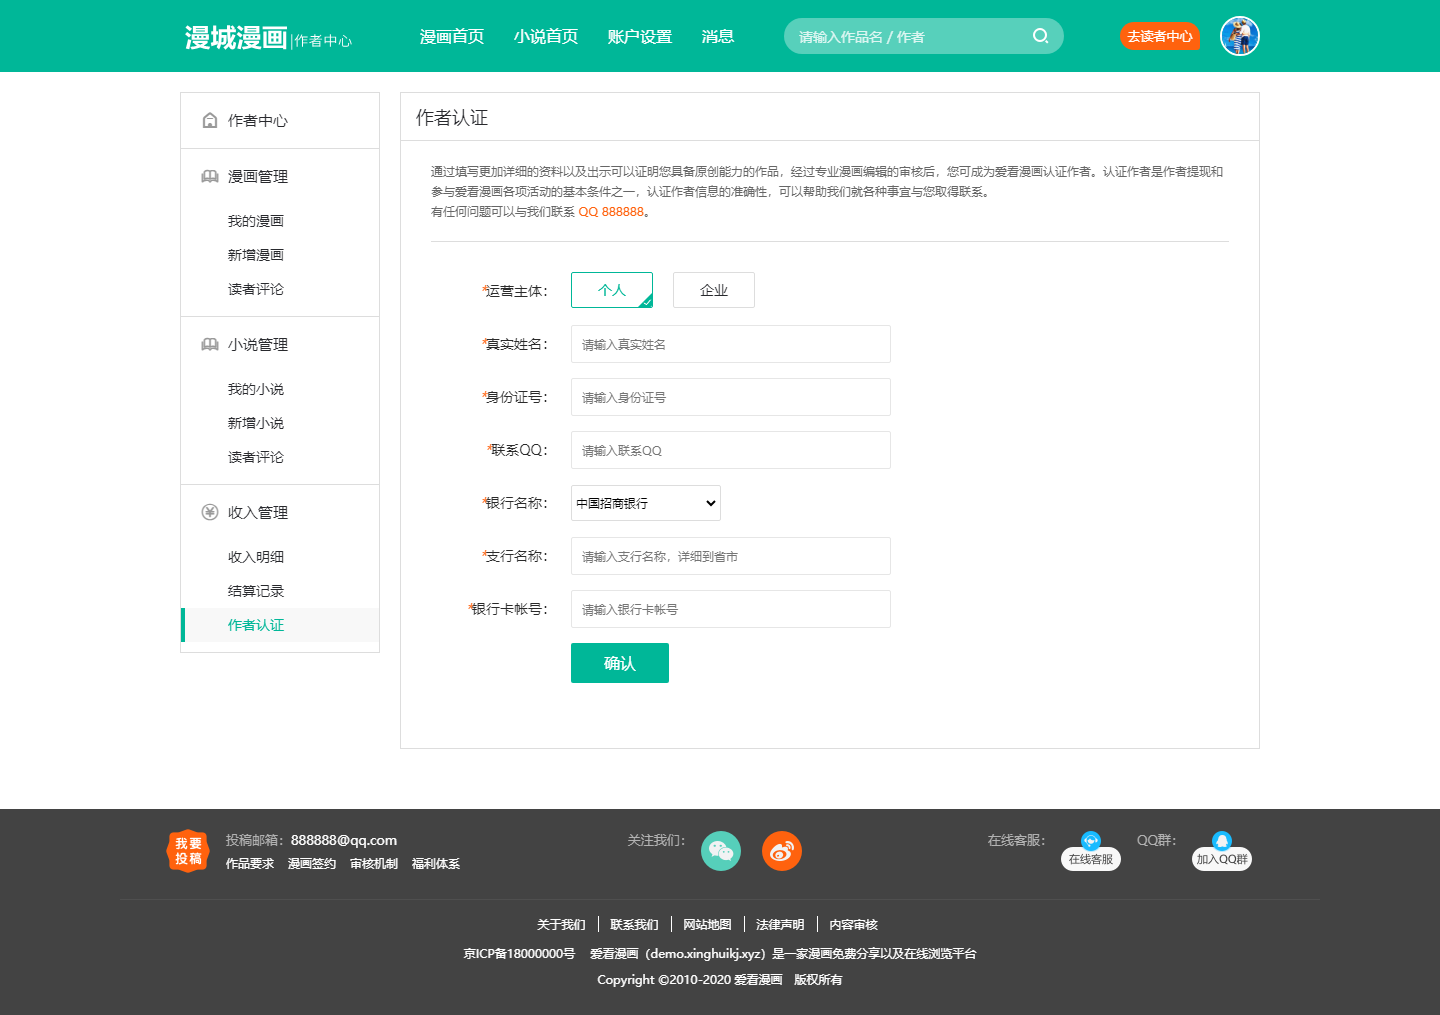The image size is (1440, 1015).
Task: Open the 网站地图 footer link
Action: pyautogui.click(x=707, y=925)
